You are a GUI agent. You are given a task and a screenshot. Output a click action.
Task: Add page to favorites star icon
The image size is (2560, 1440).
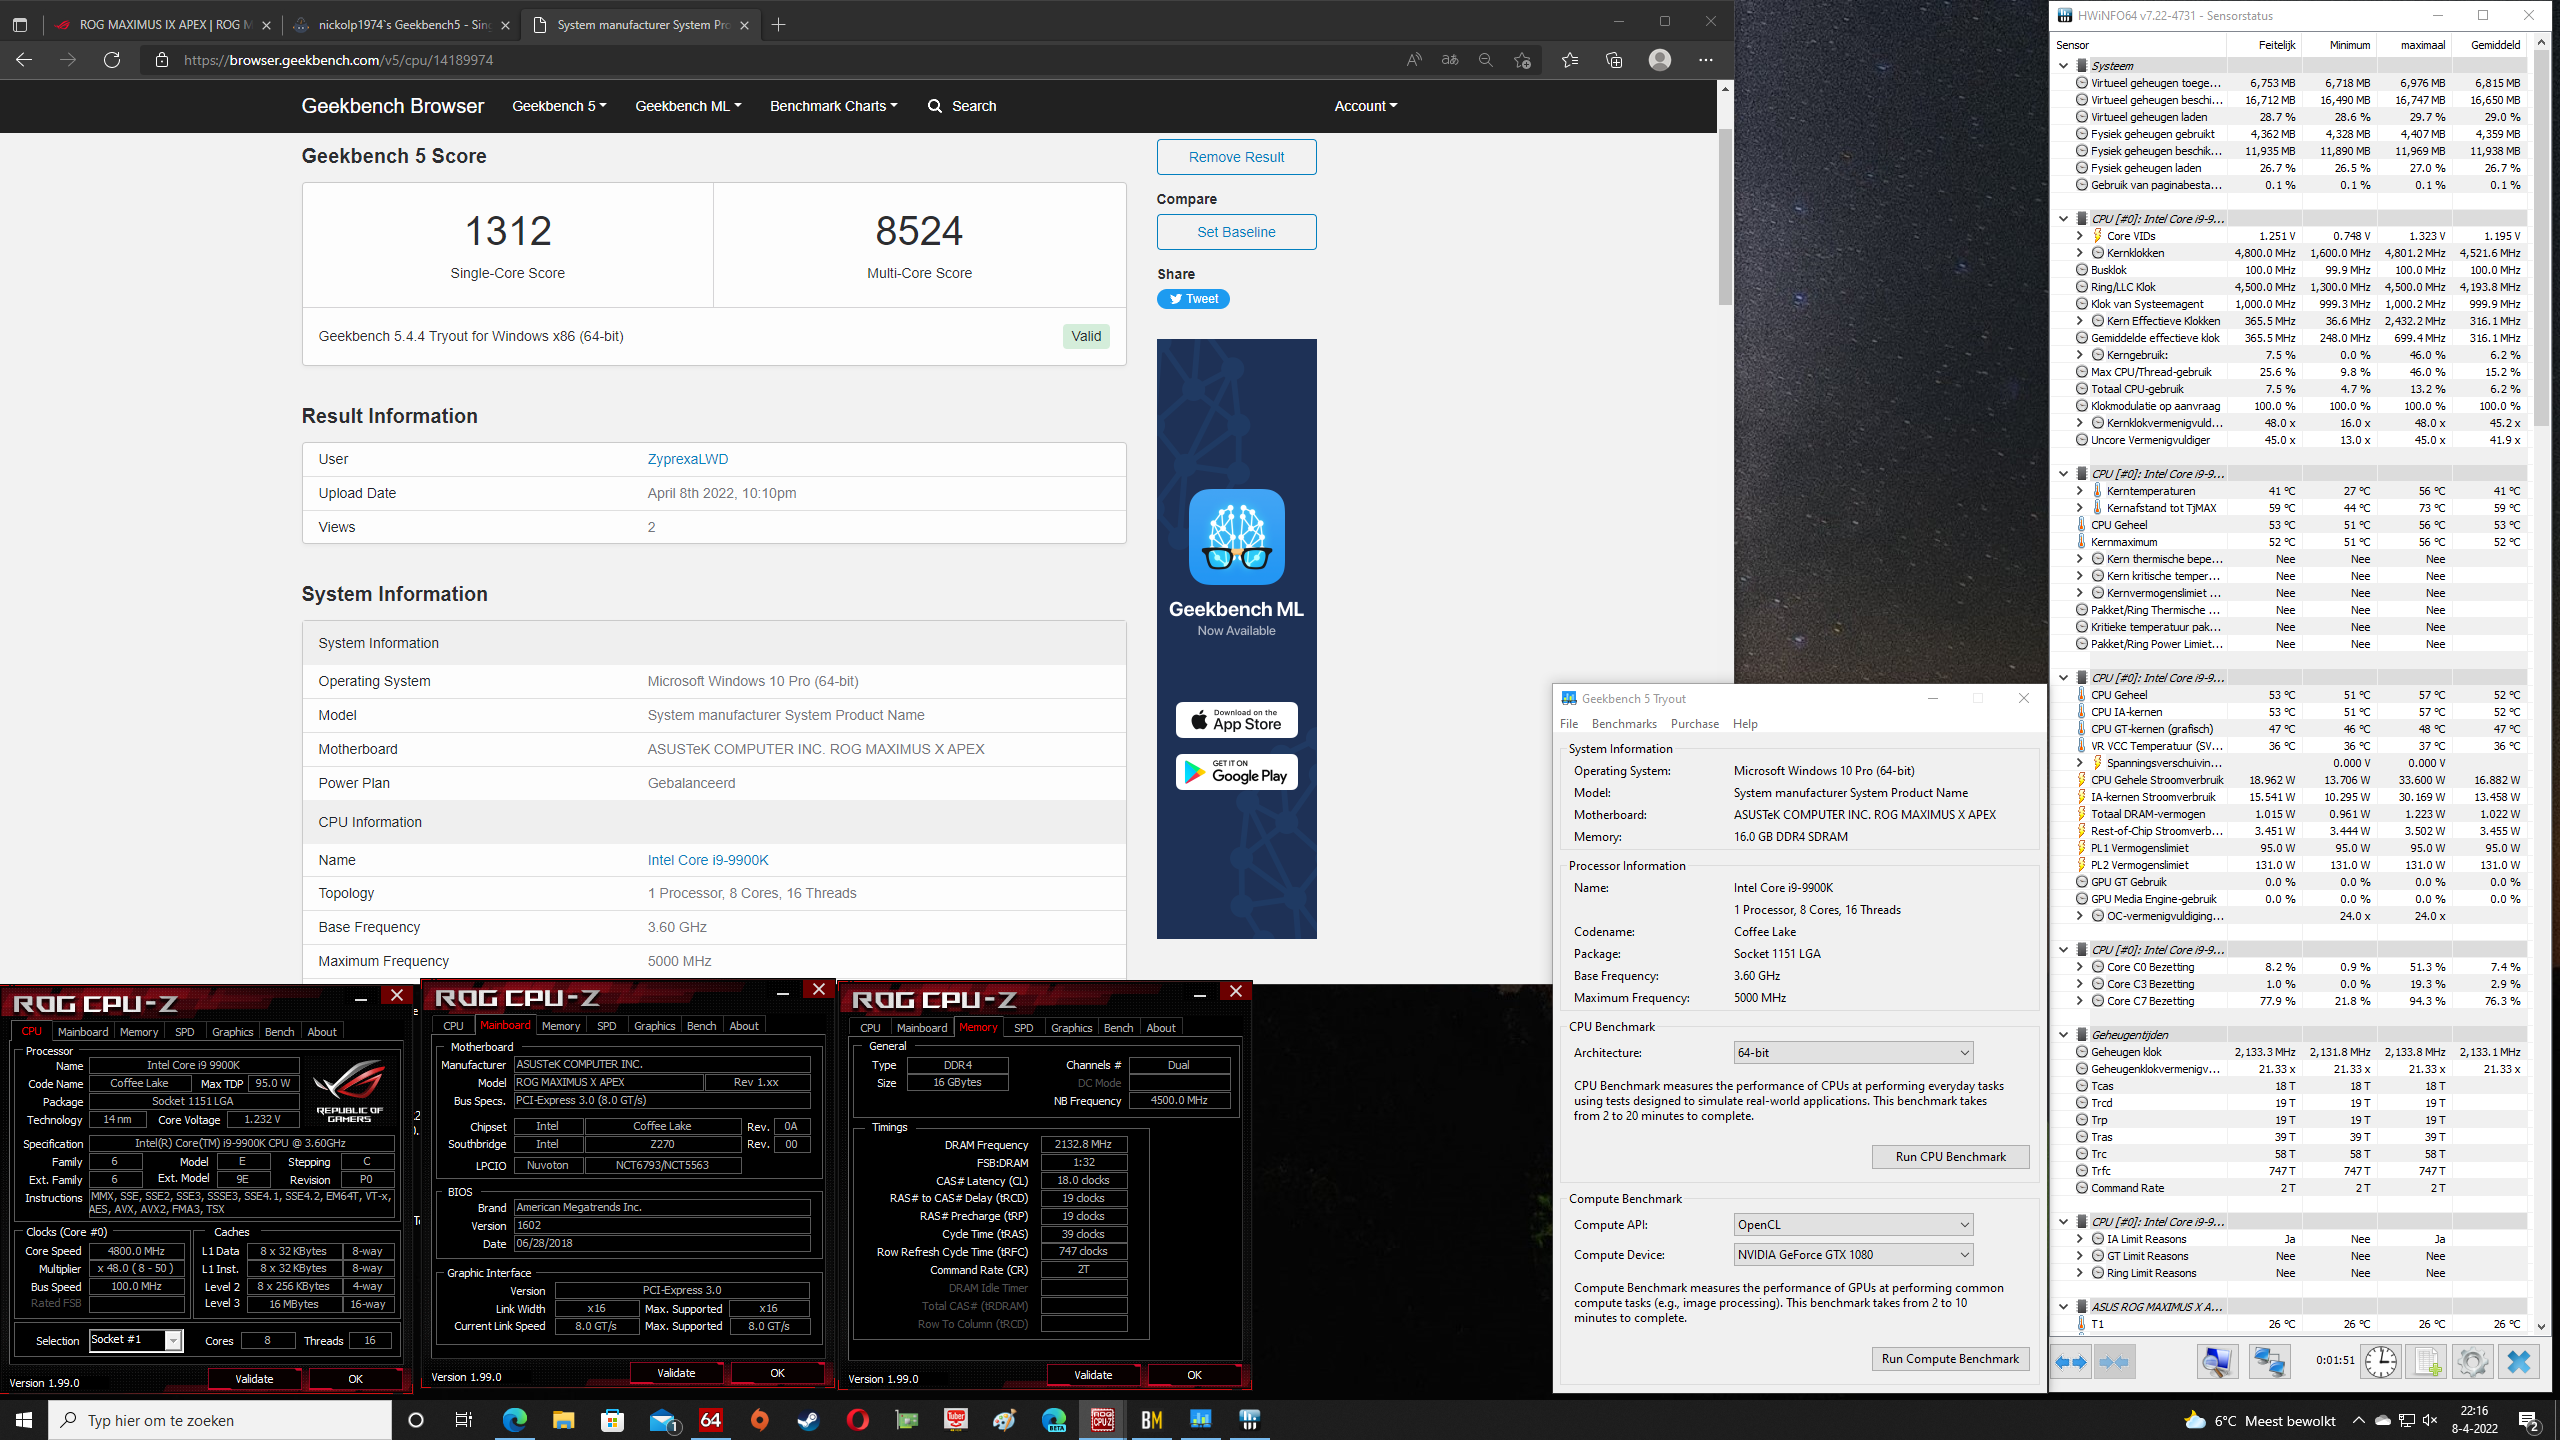tap(1522, 60)
